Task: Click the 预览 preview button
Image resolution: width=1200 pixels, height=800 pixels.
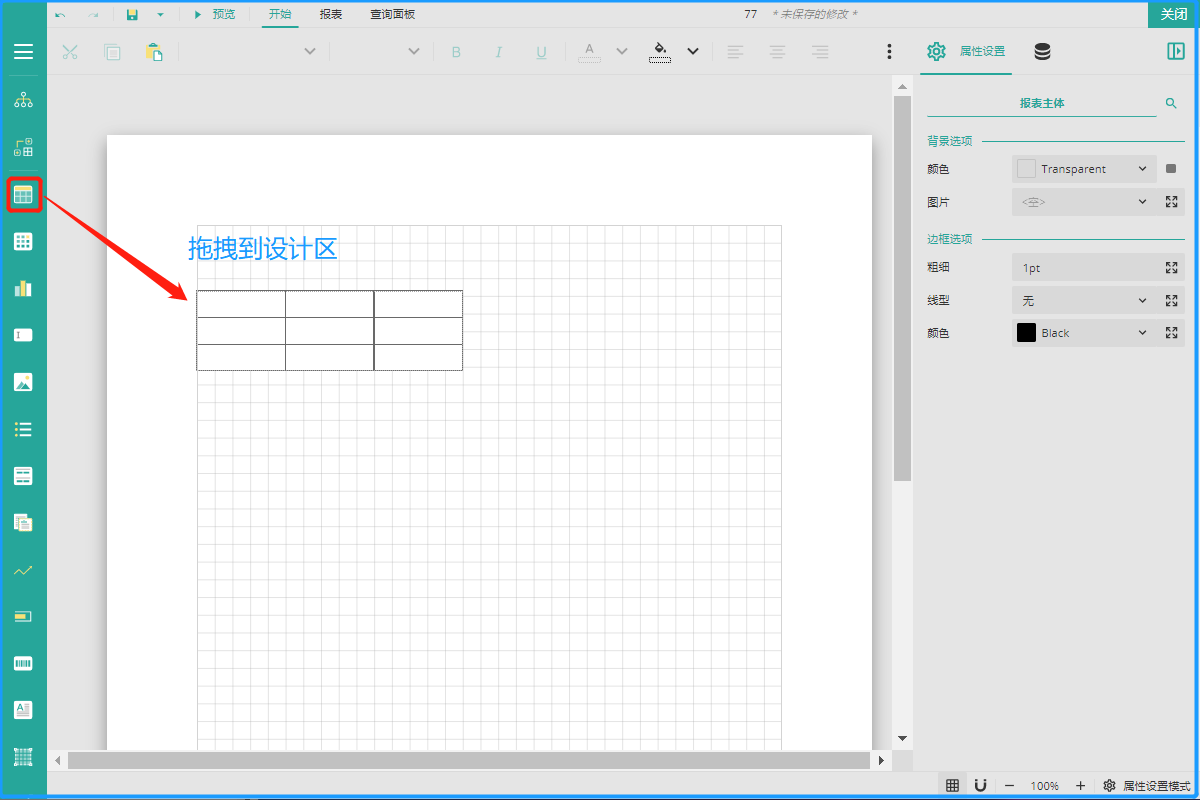Action: click(x=214, y=14)
